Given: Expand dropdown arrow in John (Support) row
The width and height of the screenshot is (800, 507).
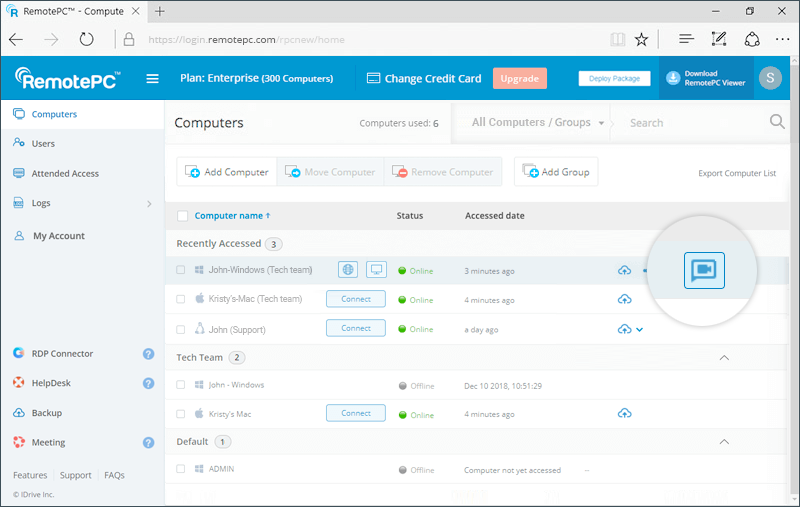Looking at the screenshot, I should pyautogui.click(x=639, y=329).
